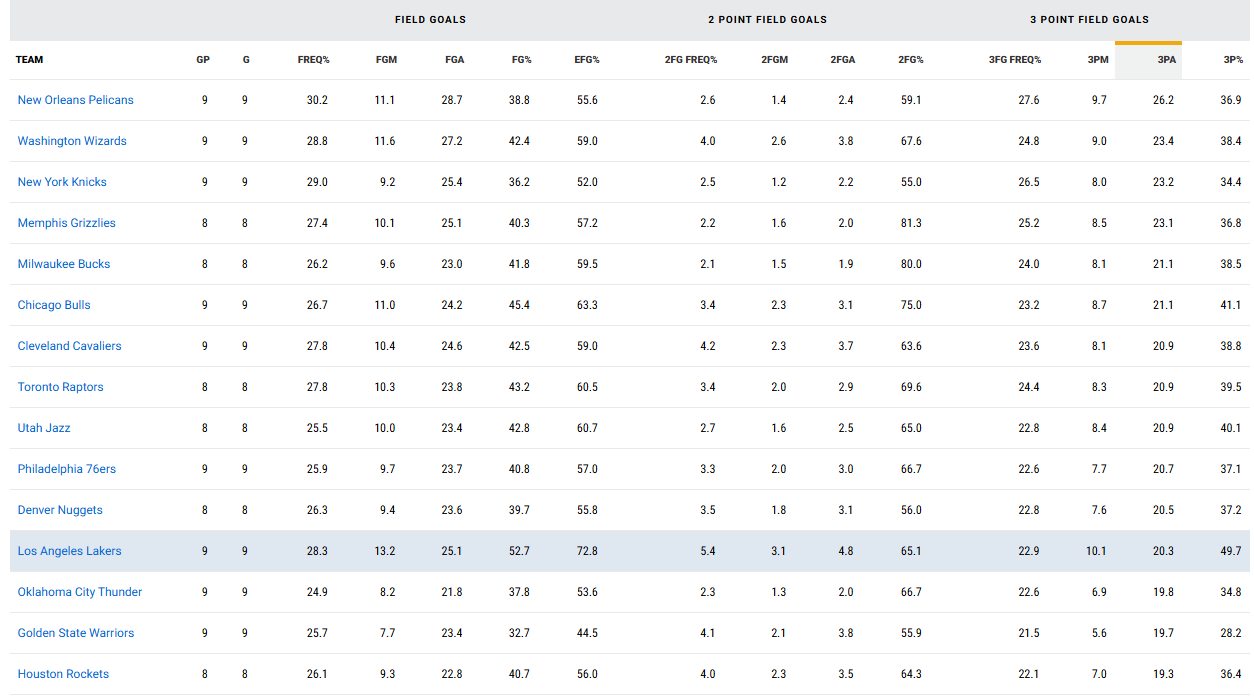Image resolution: width=1254 pixels, height=698 pixels.
Task: Open the Chicago Bulls team link
Action: click(54, 305)
